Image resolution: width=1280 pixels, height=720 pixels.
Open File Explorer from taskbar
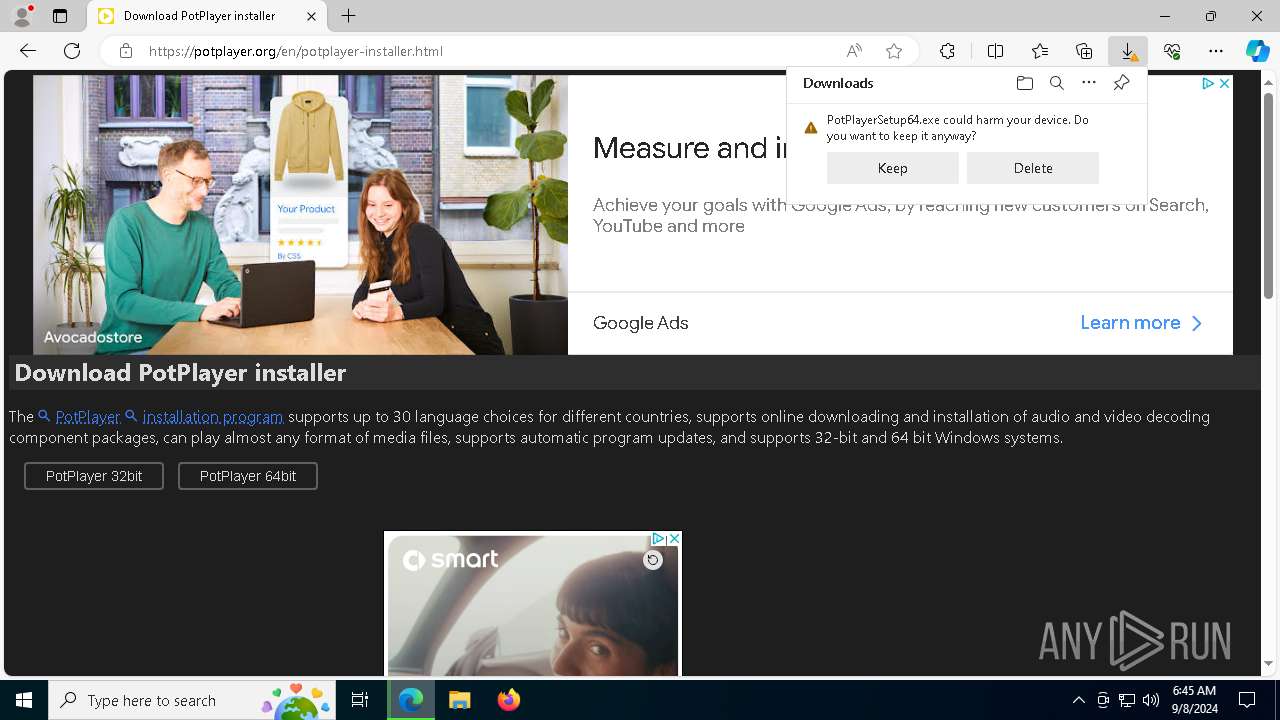coord(460,700)
